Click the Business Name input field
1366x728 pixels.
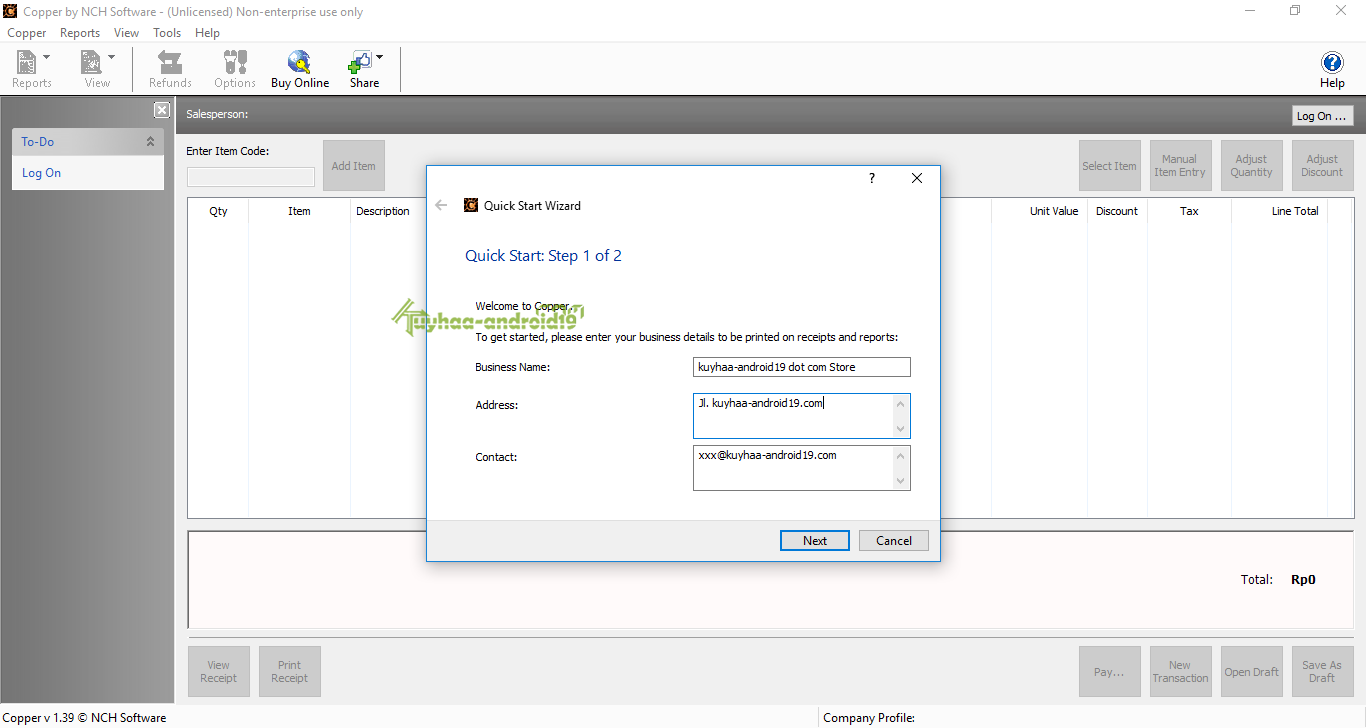click(802, 367)
